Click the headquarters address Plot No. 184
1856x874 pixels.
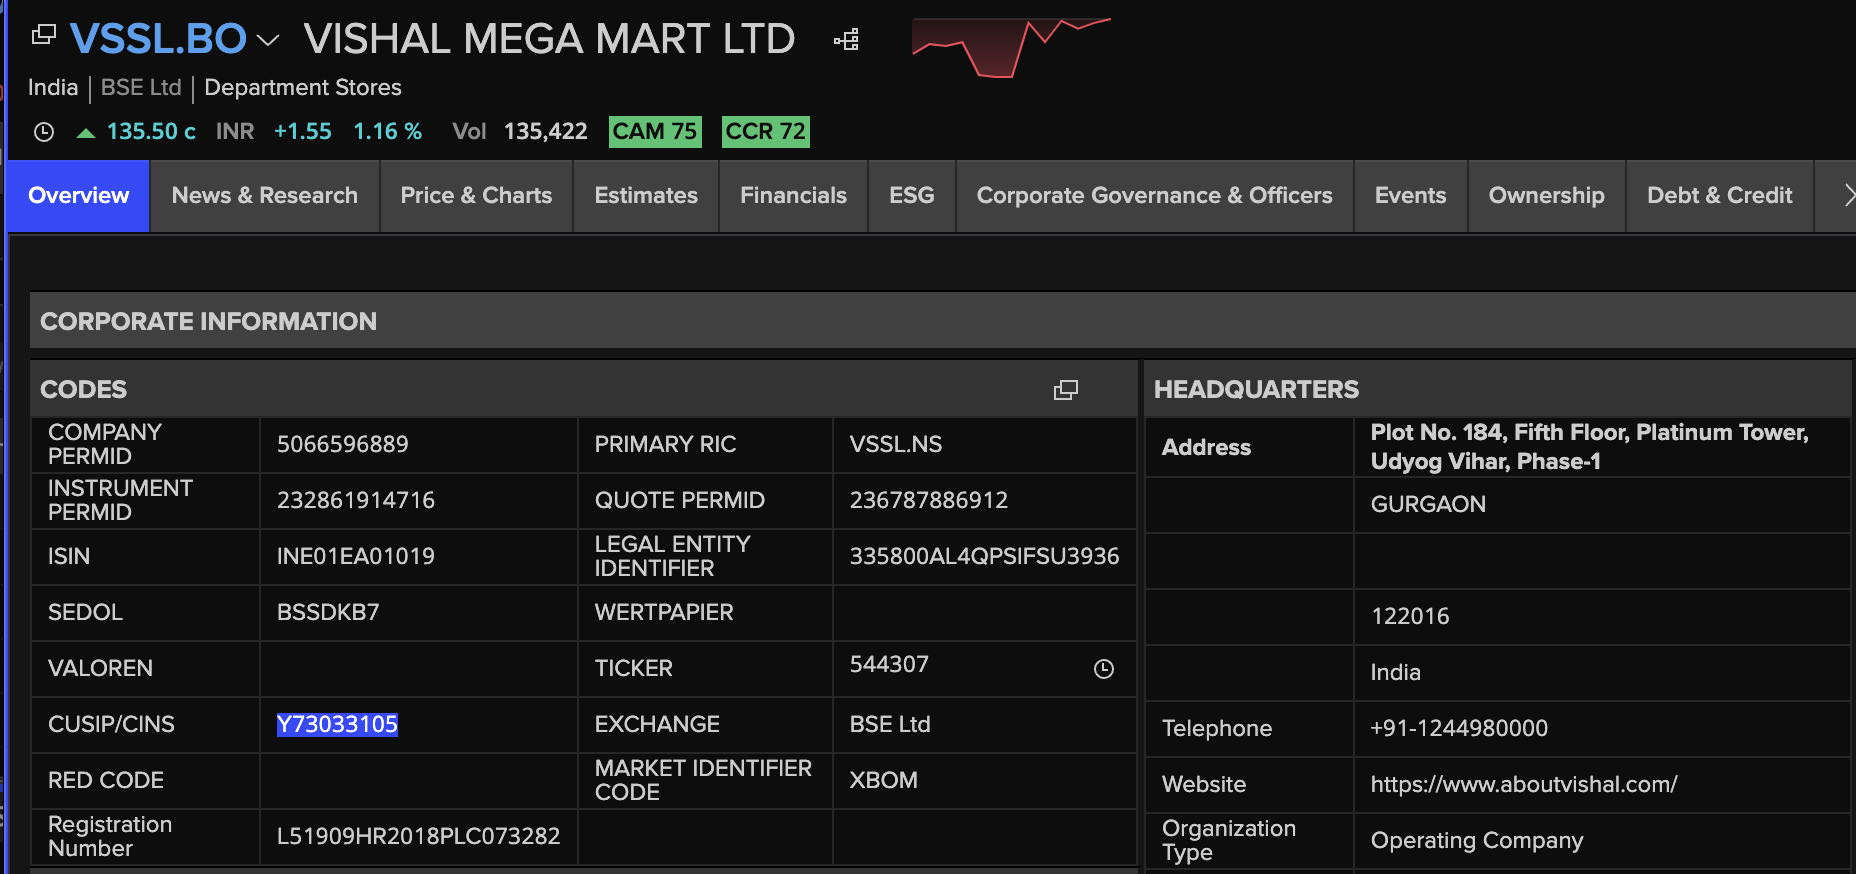pos(1590,447)
